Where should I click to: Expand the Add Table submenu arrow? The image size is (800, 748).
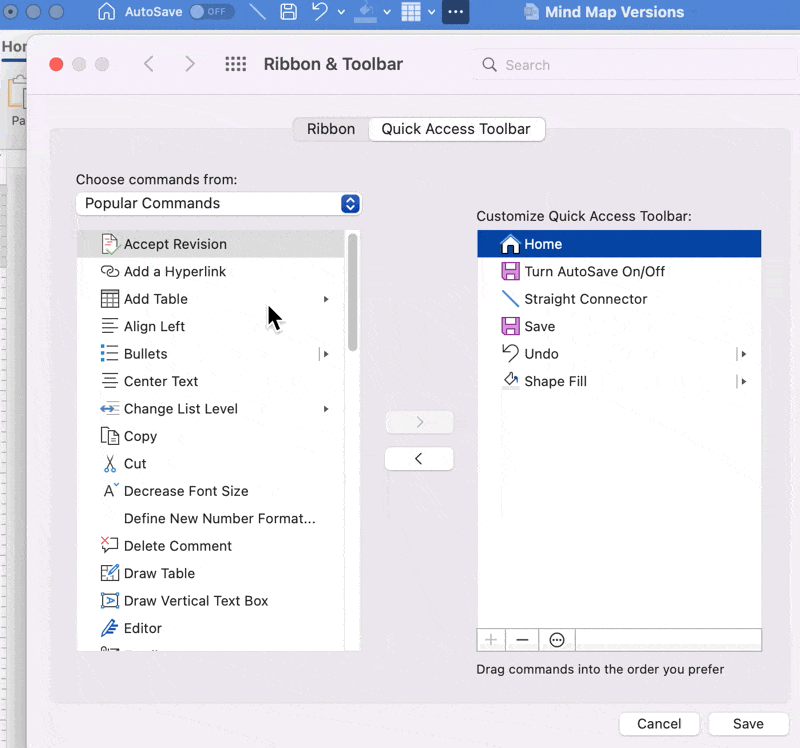tap(326, 299)
